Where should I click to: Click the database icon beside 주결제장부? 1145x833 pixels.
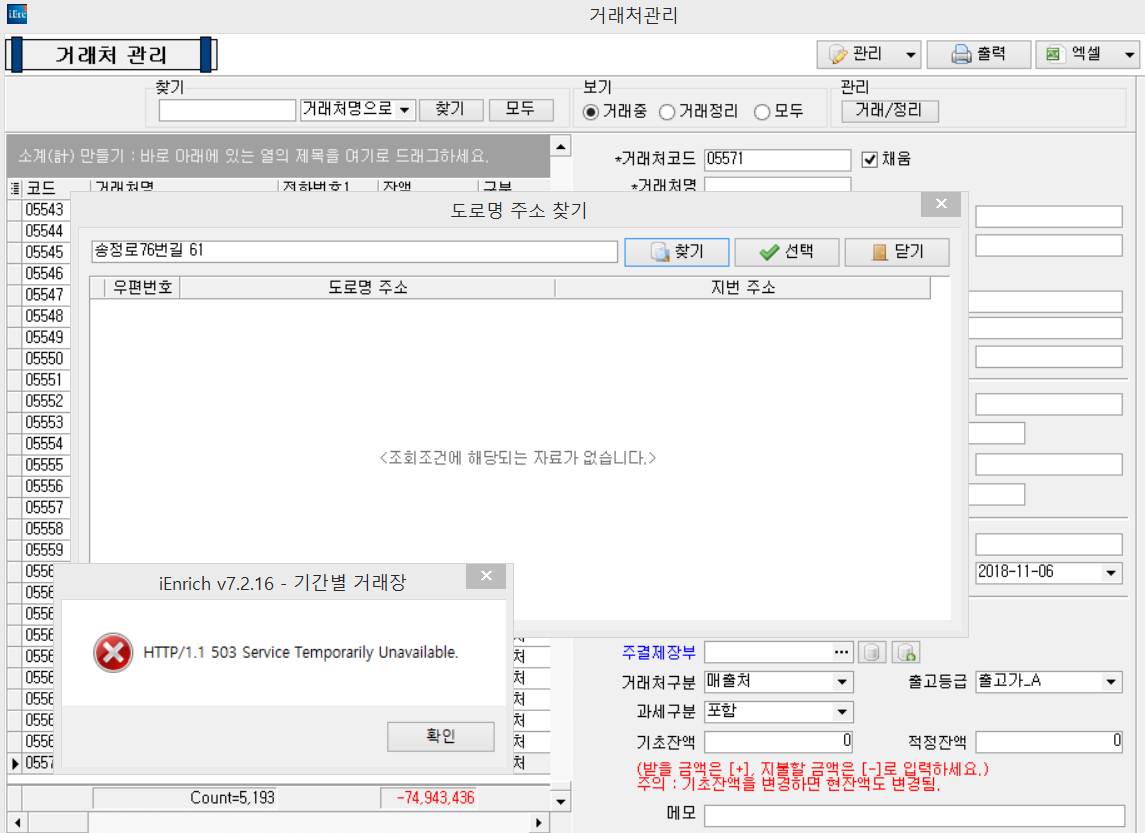[x=872, y=653]
